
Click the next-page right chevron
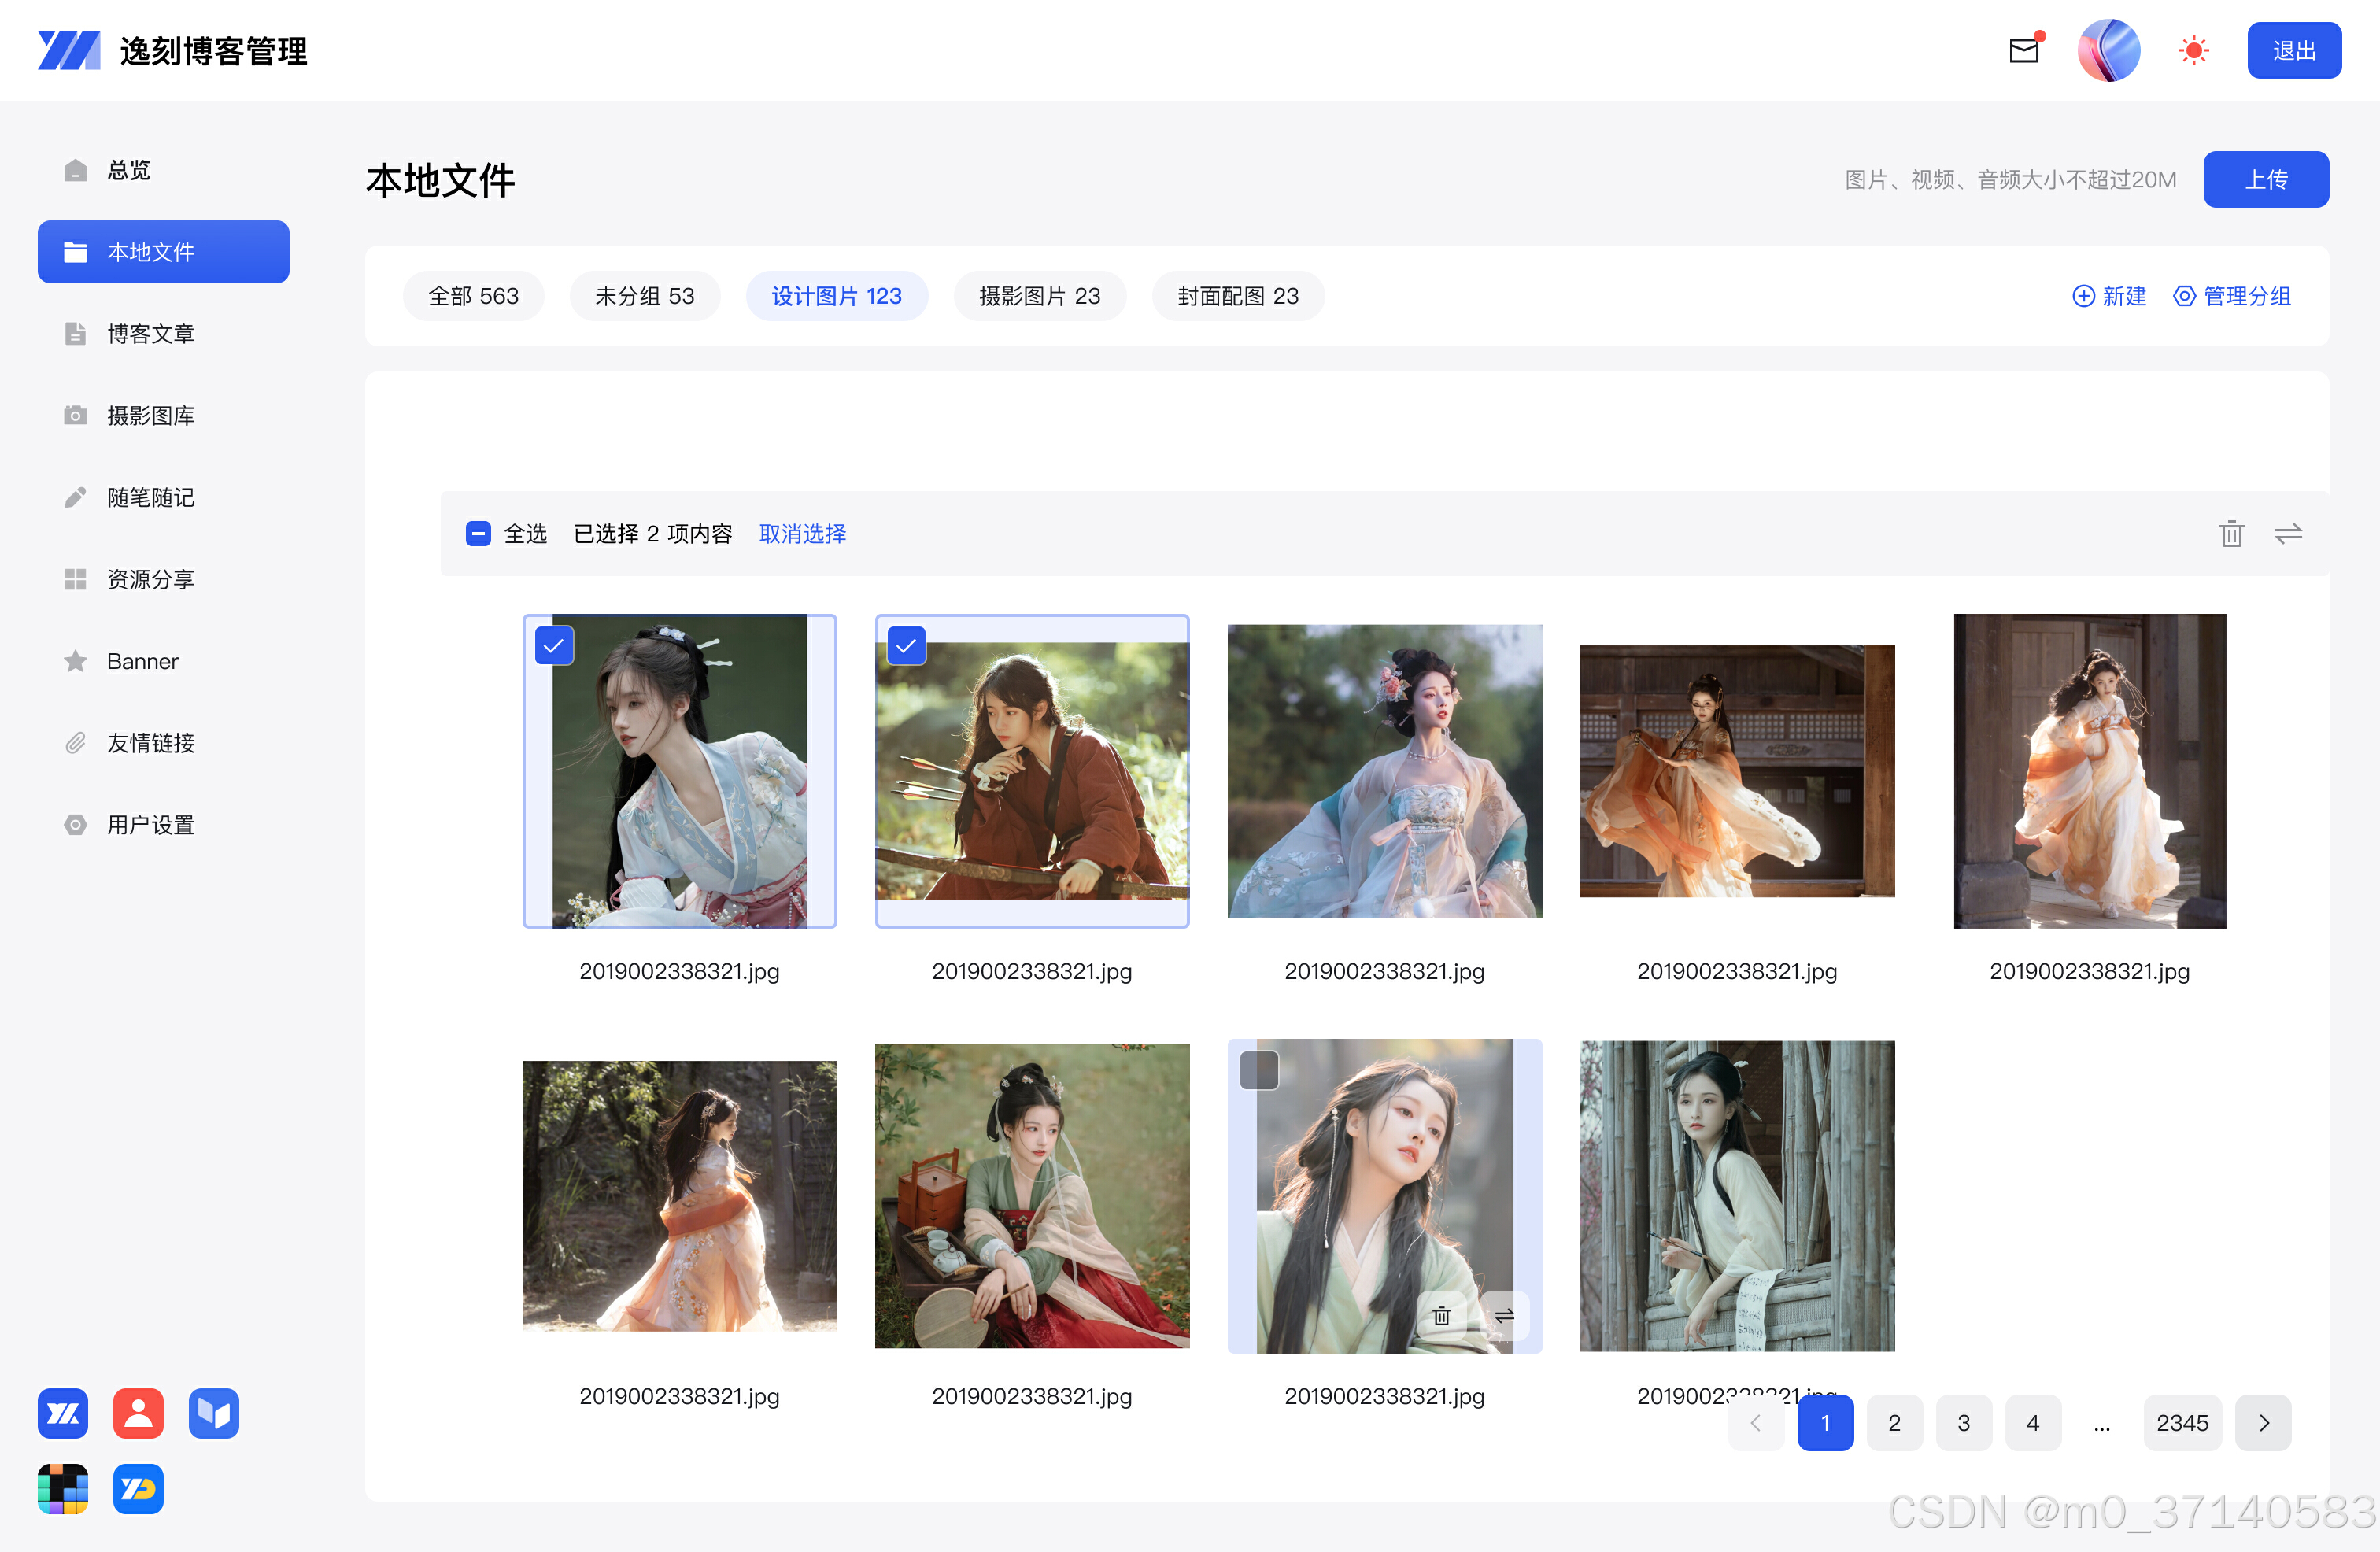pyautogui.click(x=2263, y=1422)
